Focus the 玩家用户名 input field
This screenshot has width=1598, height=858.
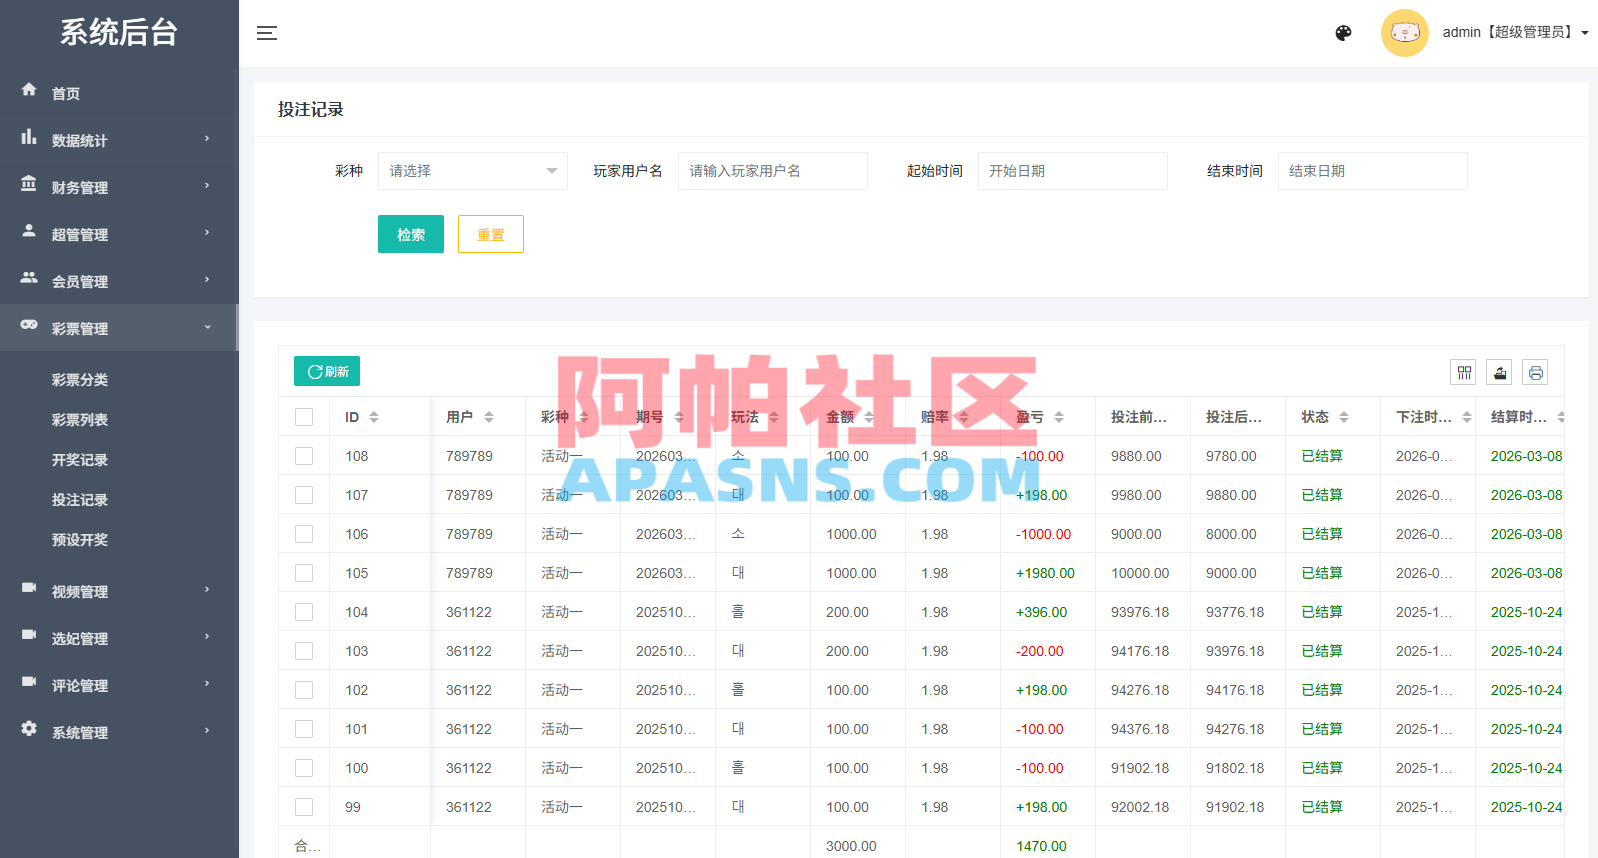tap(773, 171)
